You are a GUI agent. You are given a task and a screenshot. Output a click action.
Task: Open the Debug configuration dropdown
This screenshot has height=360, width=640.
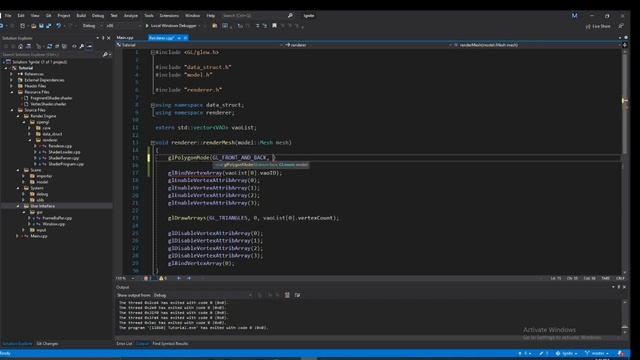[92, 26]
